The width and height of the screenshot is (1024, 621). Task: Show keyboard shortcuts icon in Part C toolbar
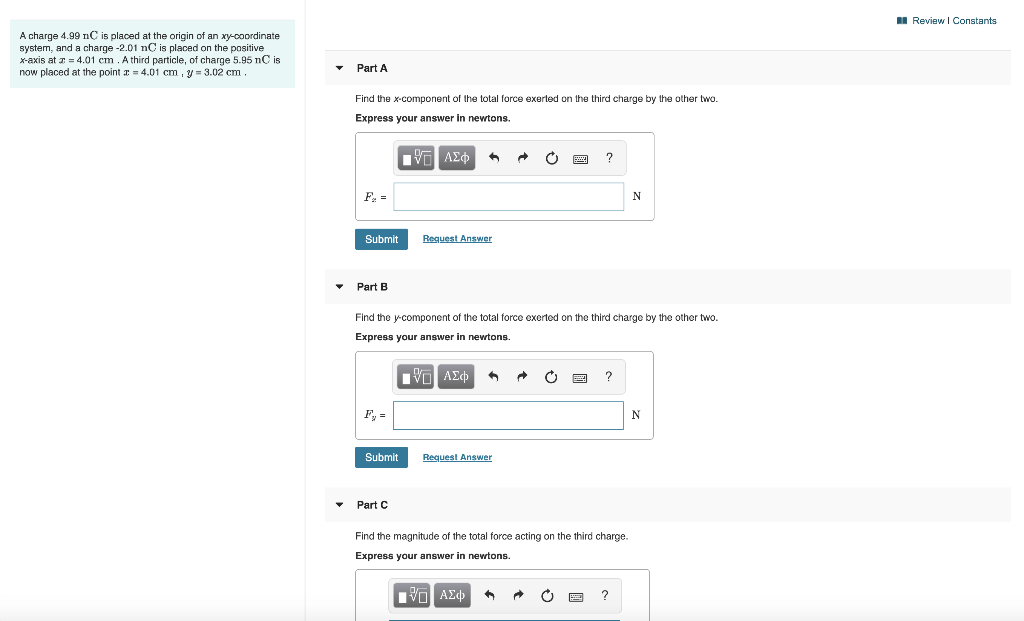click(x=576, y=596)
